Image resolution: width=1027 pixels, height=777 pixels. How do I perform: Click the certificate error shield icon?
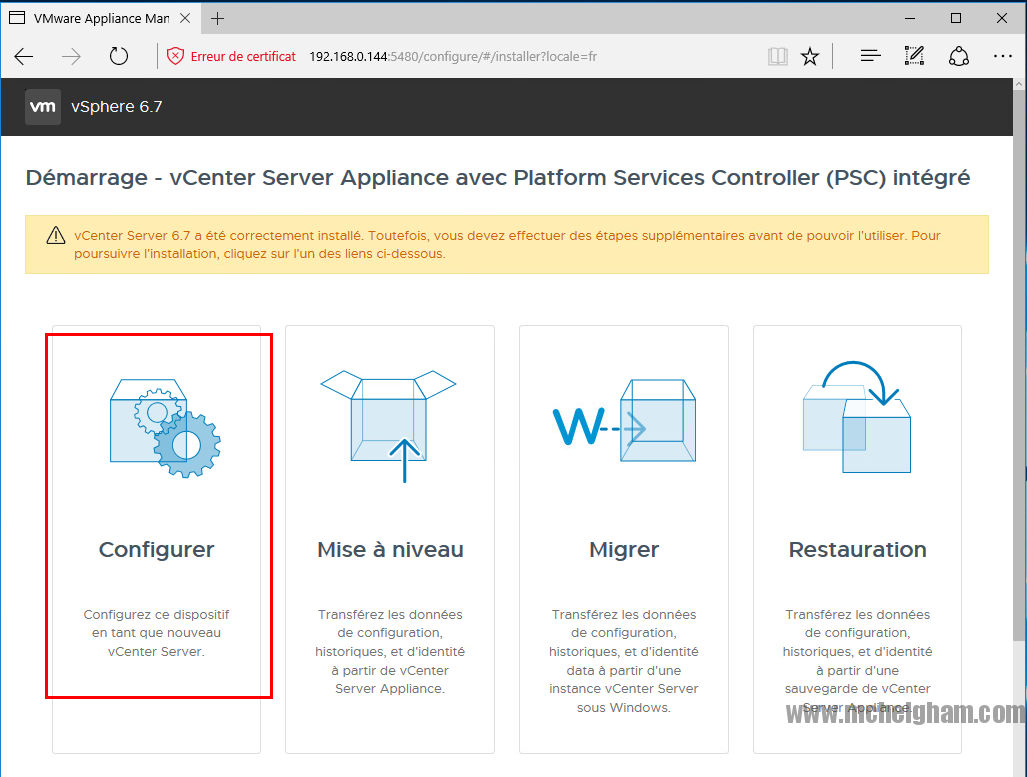[175, 56]
